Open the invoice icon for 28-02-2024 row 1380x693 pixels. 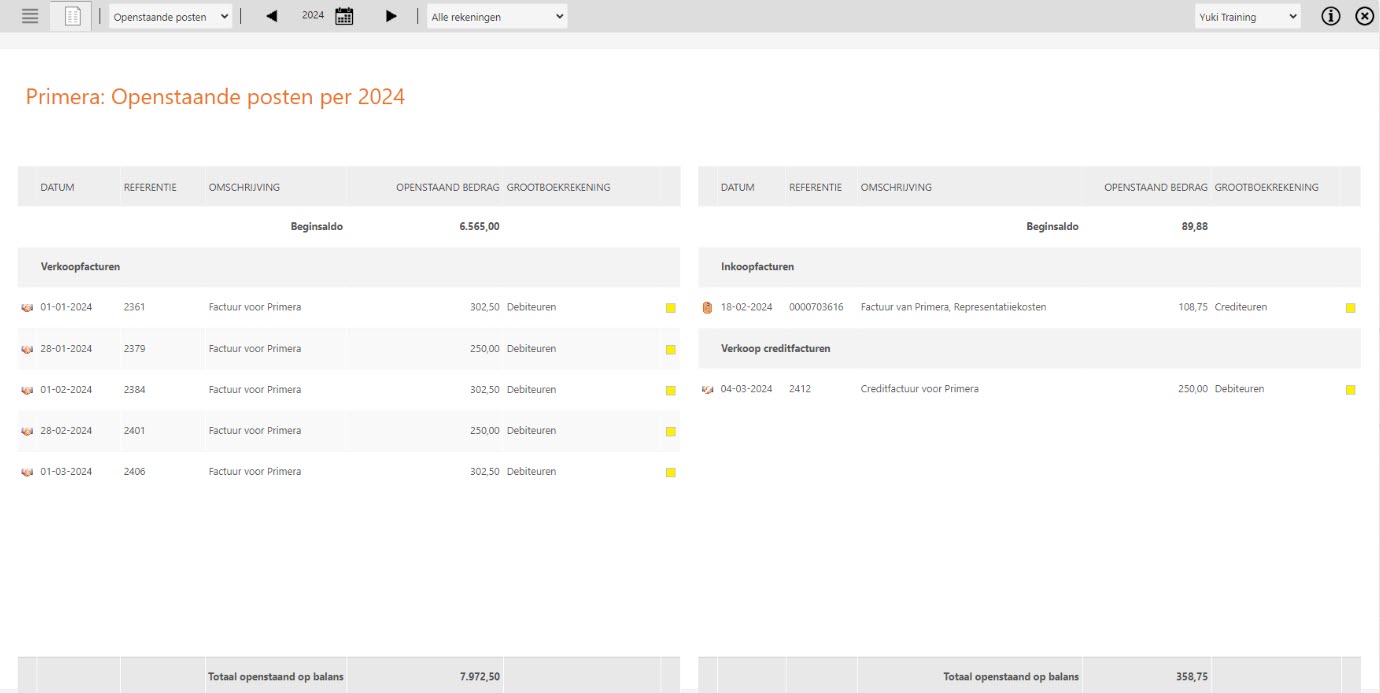click(27, 431)
